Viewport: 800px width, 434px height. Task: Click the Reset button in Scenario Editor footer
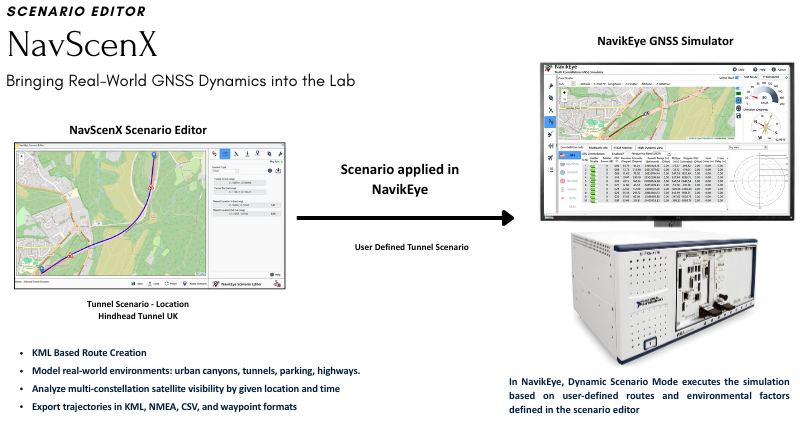pos(171,284)
